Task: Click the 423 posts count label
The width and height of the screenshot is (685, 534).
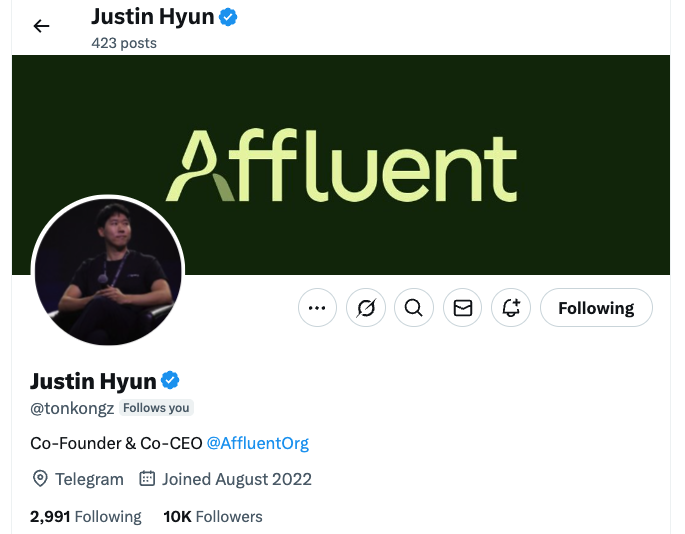Action: coord(124,43)
